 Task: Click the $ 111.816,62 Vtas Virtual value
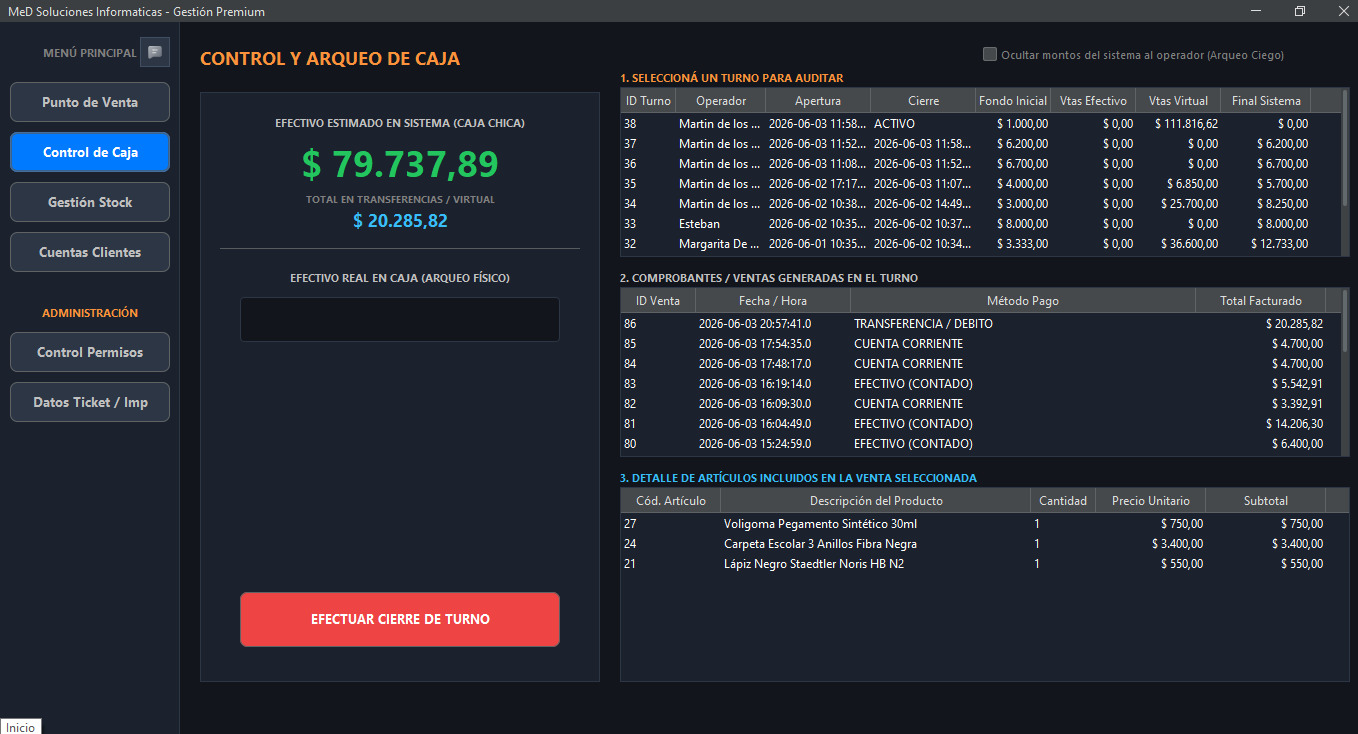click(x=1185, y=124)
